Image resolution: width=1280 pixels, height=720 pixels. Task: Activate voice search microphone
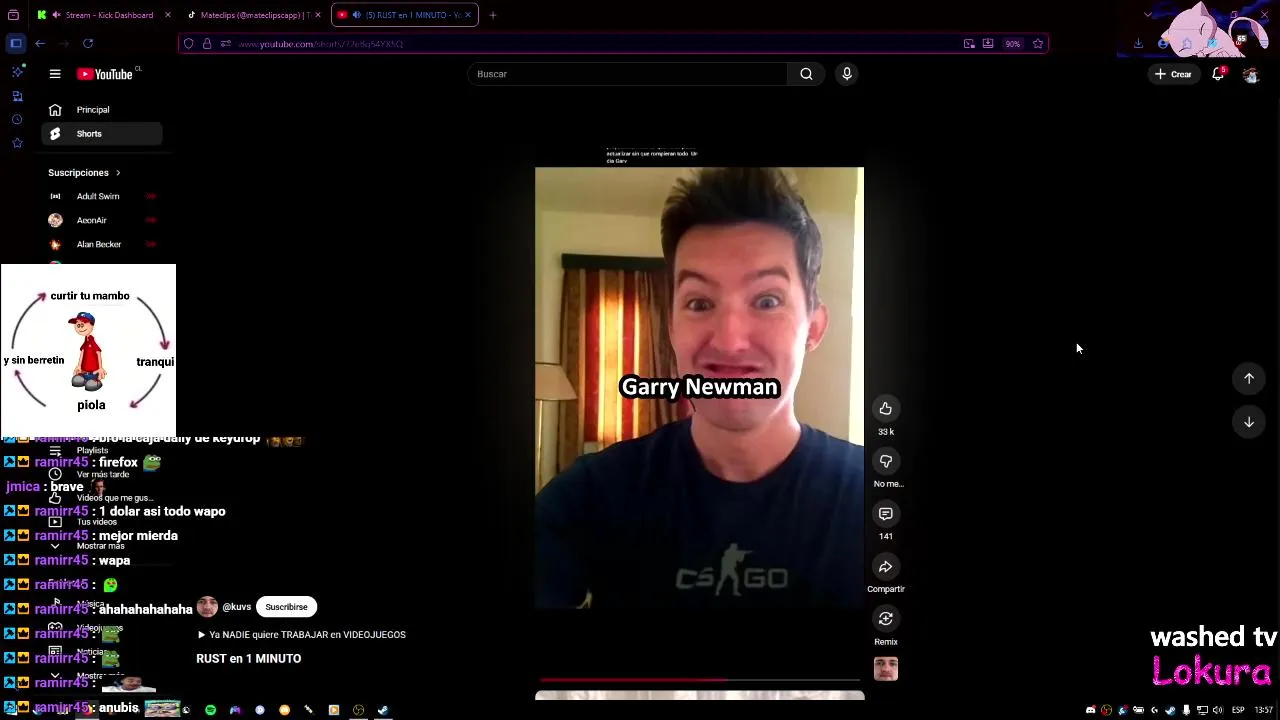click(x=846, y=74)
